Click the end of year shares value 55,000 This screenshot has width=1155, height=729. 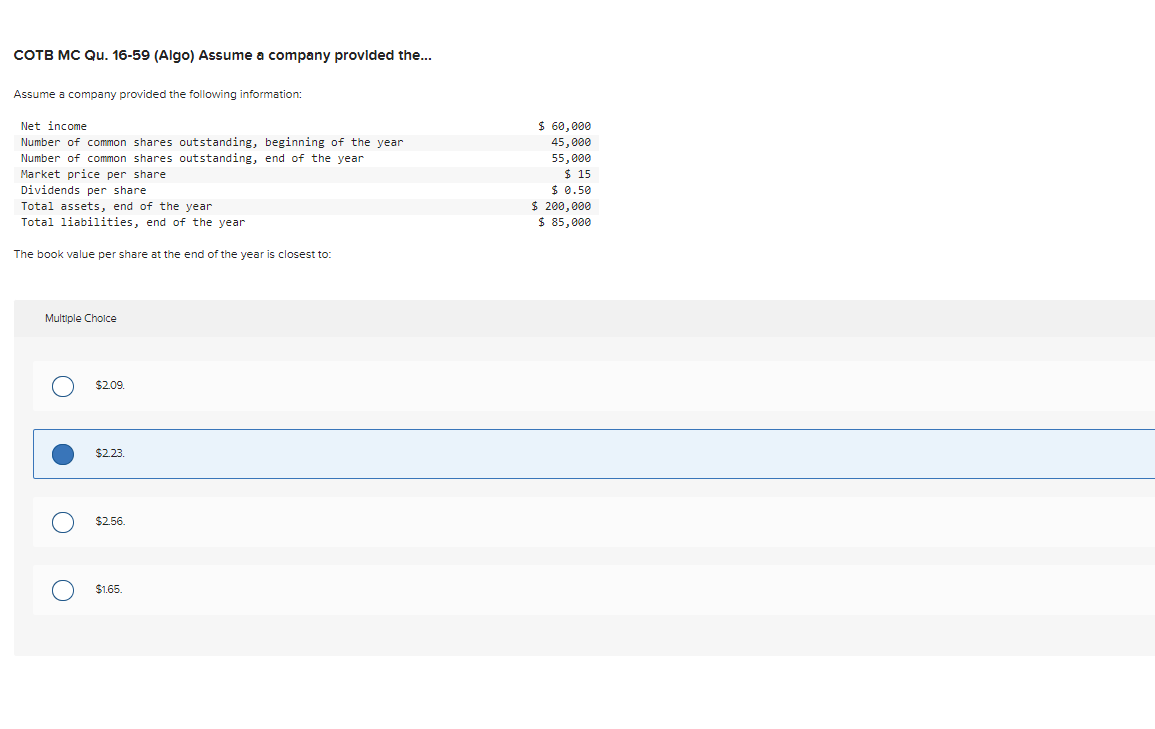568,158
